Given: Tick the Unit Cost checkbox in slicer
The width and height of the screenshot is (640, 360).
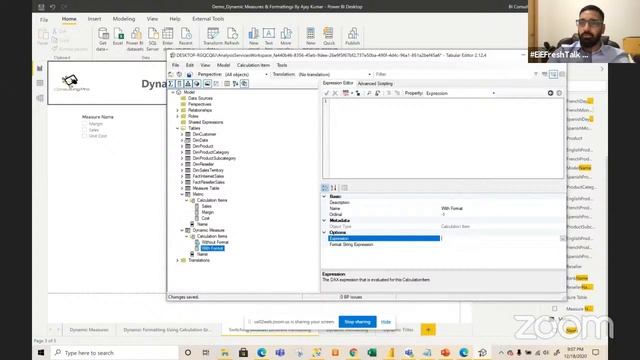Looking at the screenshot, I should pyautogui.click(x=84, y=136).
